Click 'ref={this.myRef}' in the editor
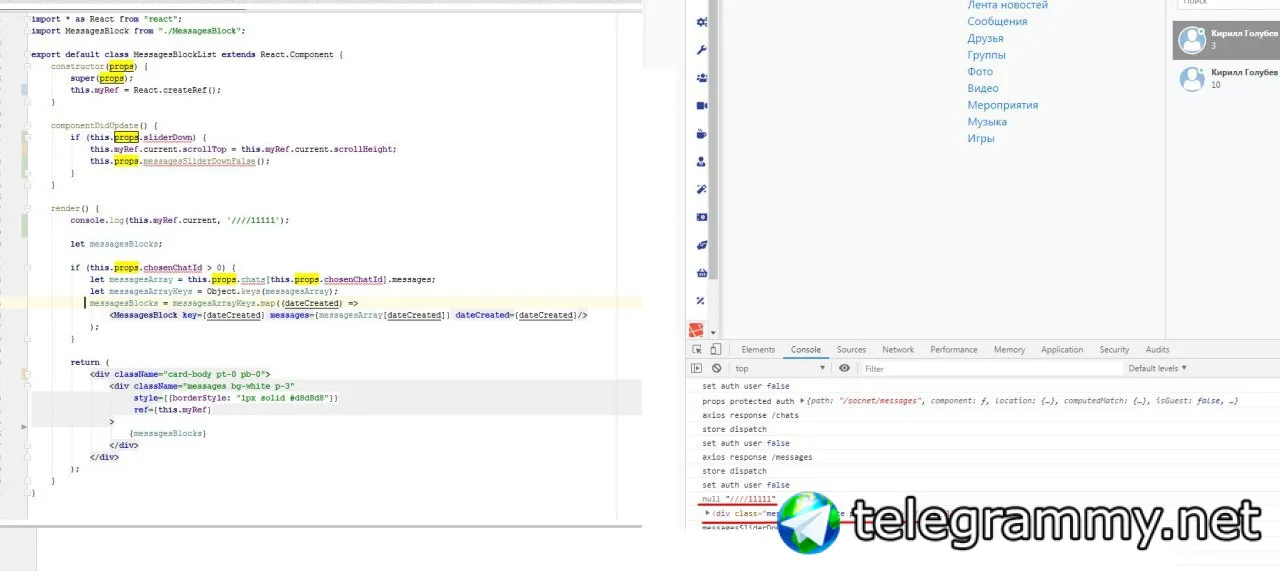The image size is (1280, 583). click(x=172, y=410)
